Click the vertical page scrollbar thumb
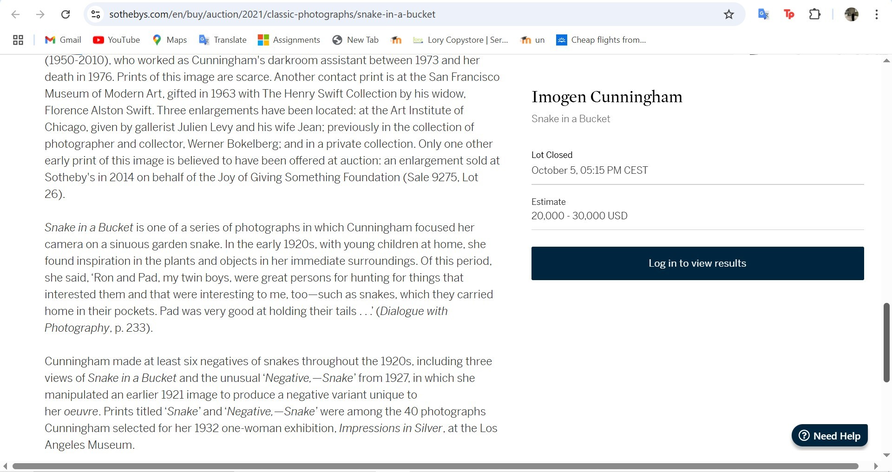 (x=886, y=341)
